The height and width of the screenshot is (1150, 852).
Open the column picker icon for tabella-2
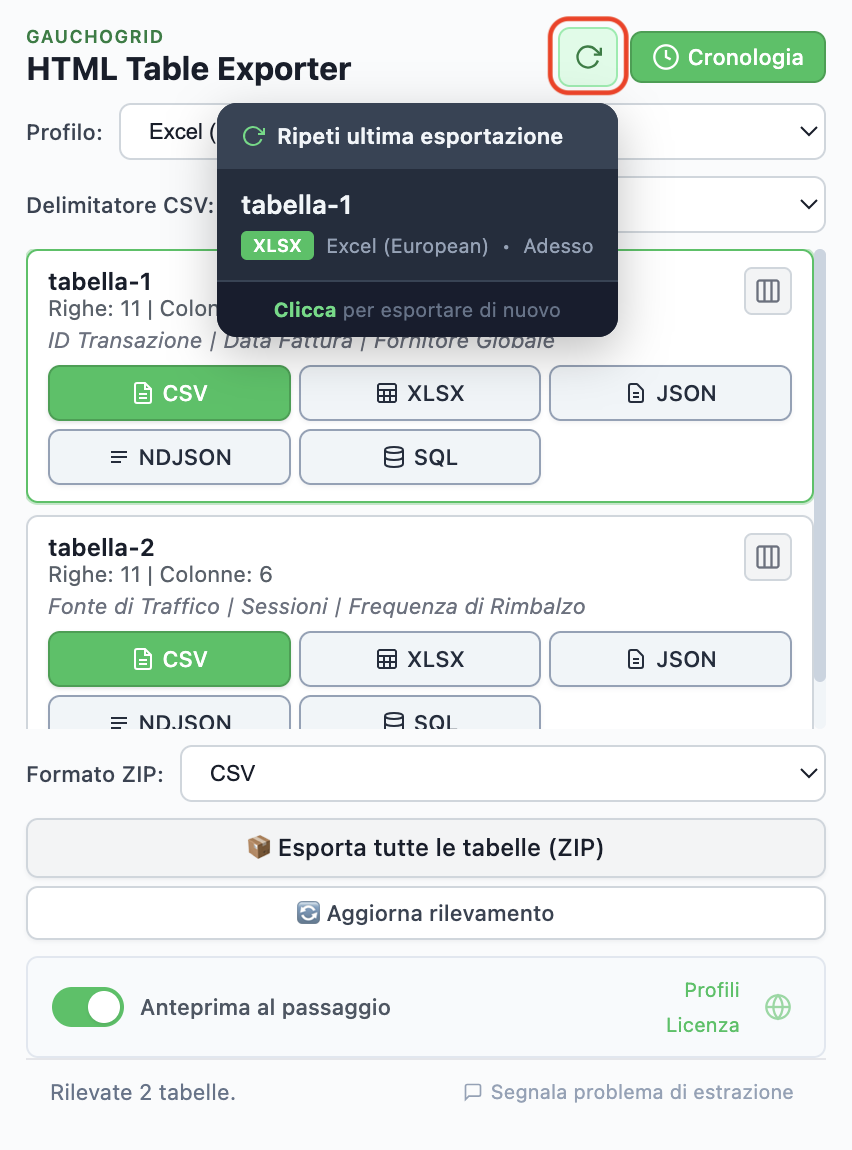tap(767, 557)
